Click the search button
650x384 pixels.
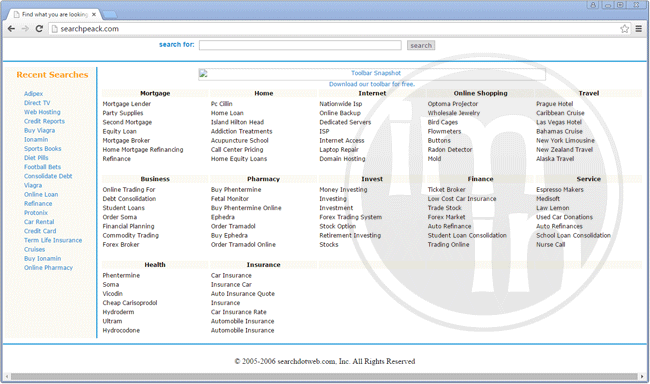click(x=421, y=45)
